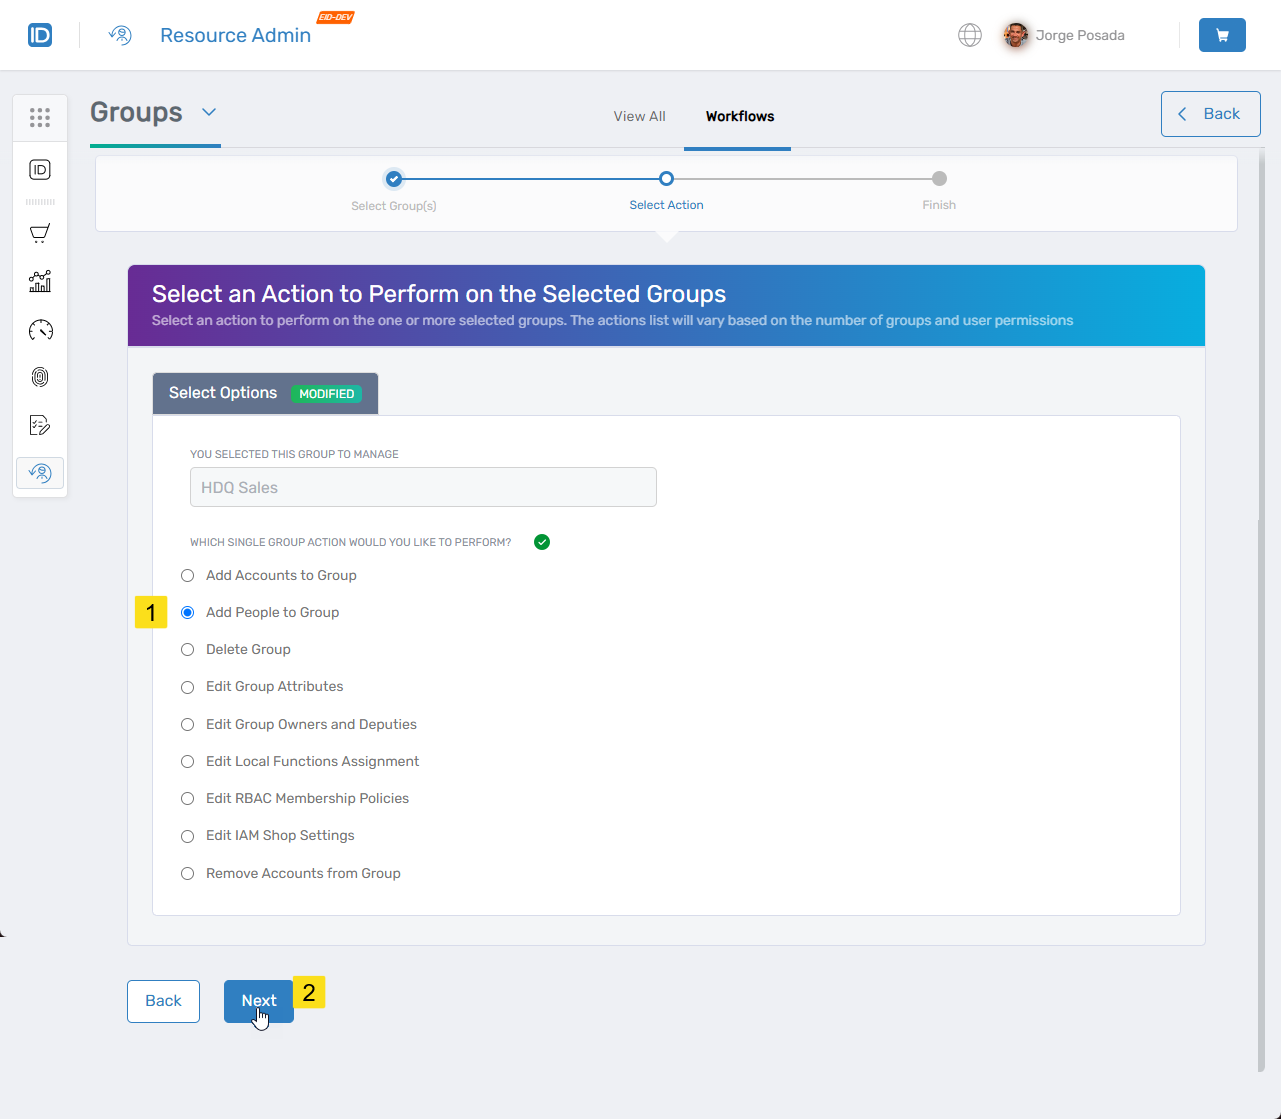Choose the Delete Group action
This screenshot has height=1119, width=1281.
(187, 649)
